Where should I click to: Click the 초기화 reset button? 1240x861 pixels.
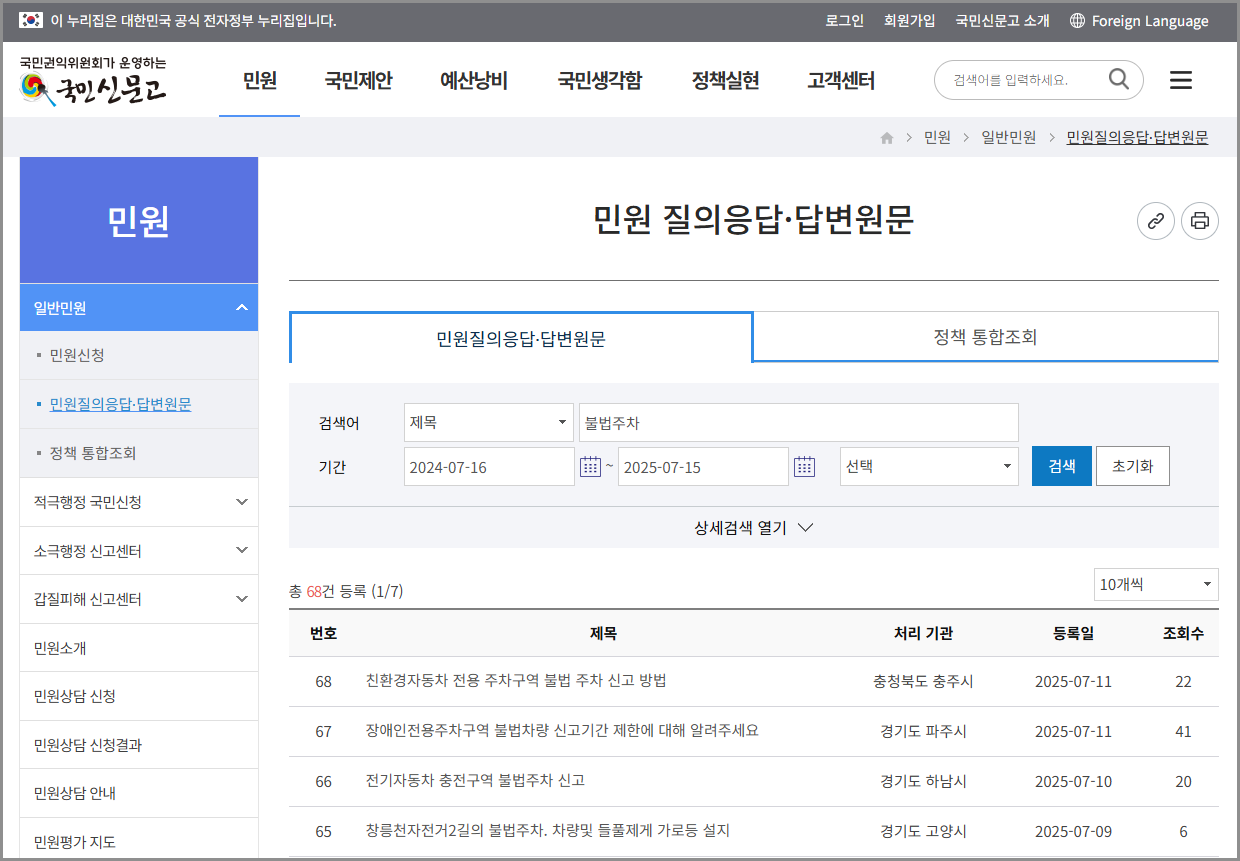click(1132, 466)
